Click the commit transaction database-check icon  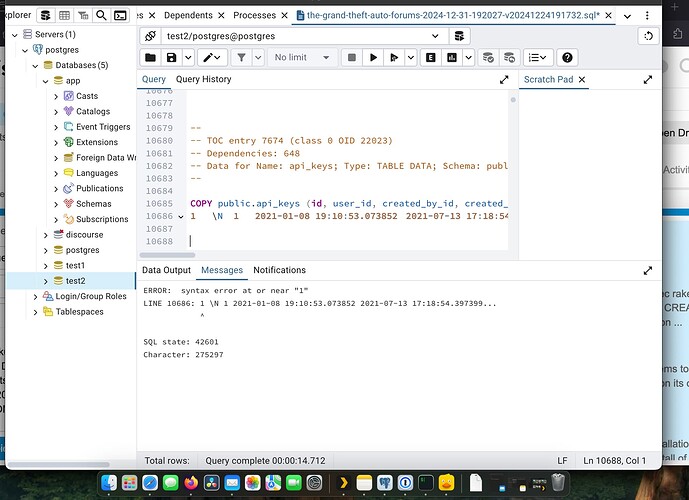[x=488, y=58]
